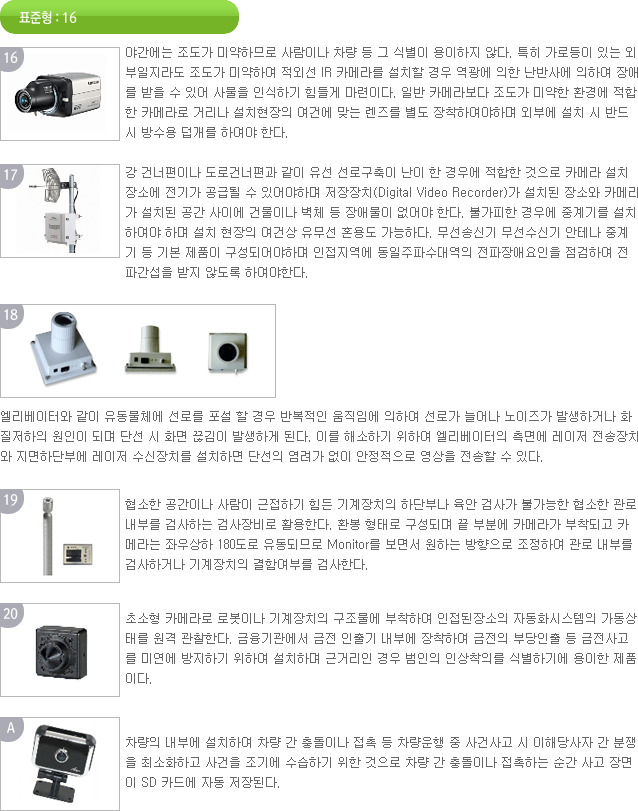Click the elevator laser transmission paragraph under box 18

[319, 437]
